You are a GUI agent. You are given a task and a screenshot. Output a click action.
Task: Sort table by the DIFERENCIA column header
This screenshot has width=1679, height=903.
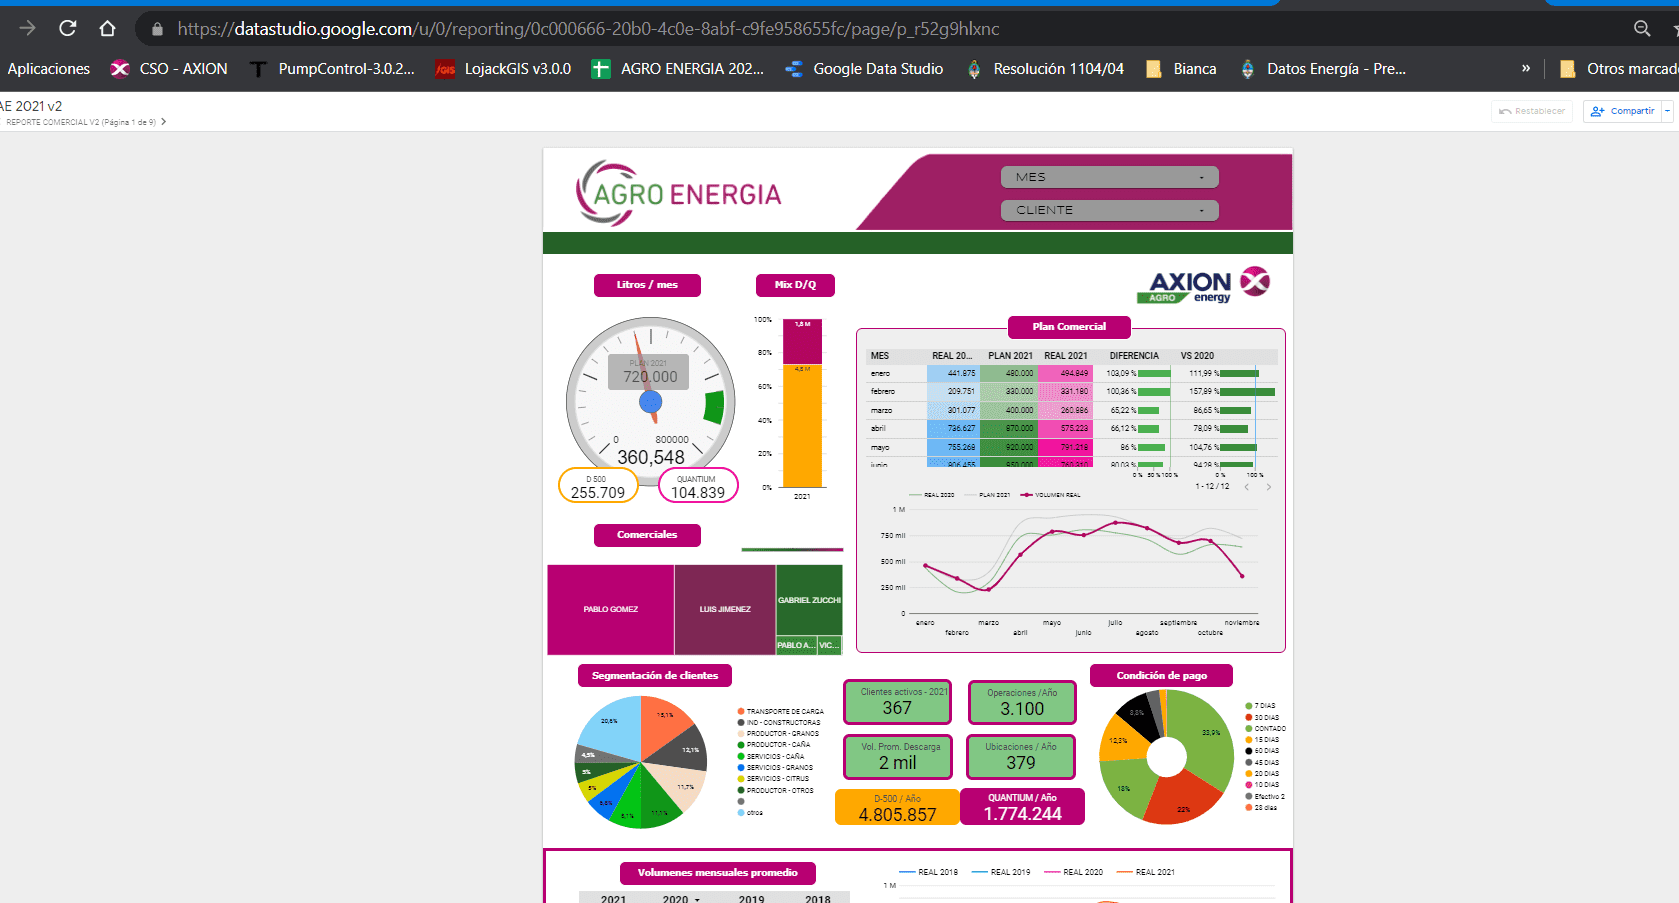(x=1133, y=356)
